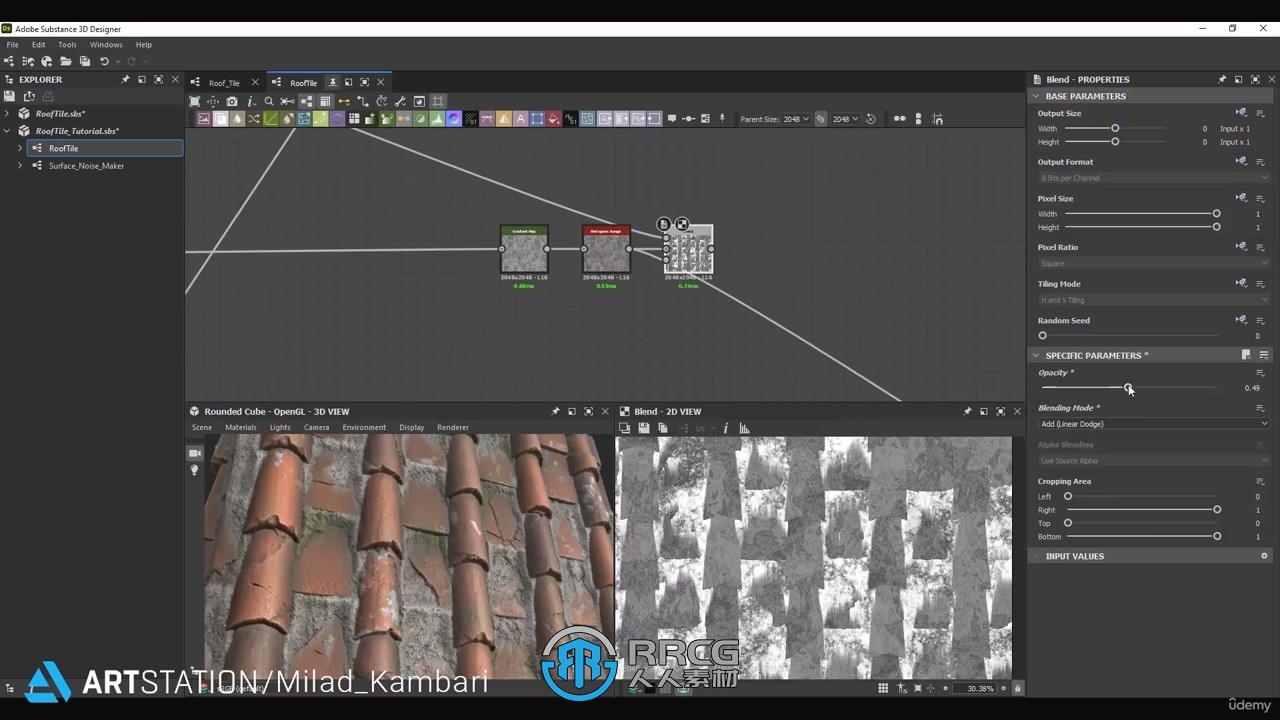Select the Blend node in graph
Screen dimensions: 1280x720
(x=689, y=249)
